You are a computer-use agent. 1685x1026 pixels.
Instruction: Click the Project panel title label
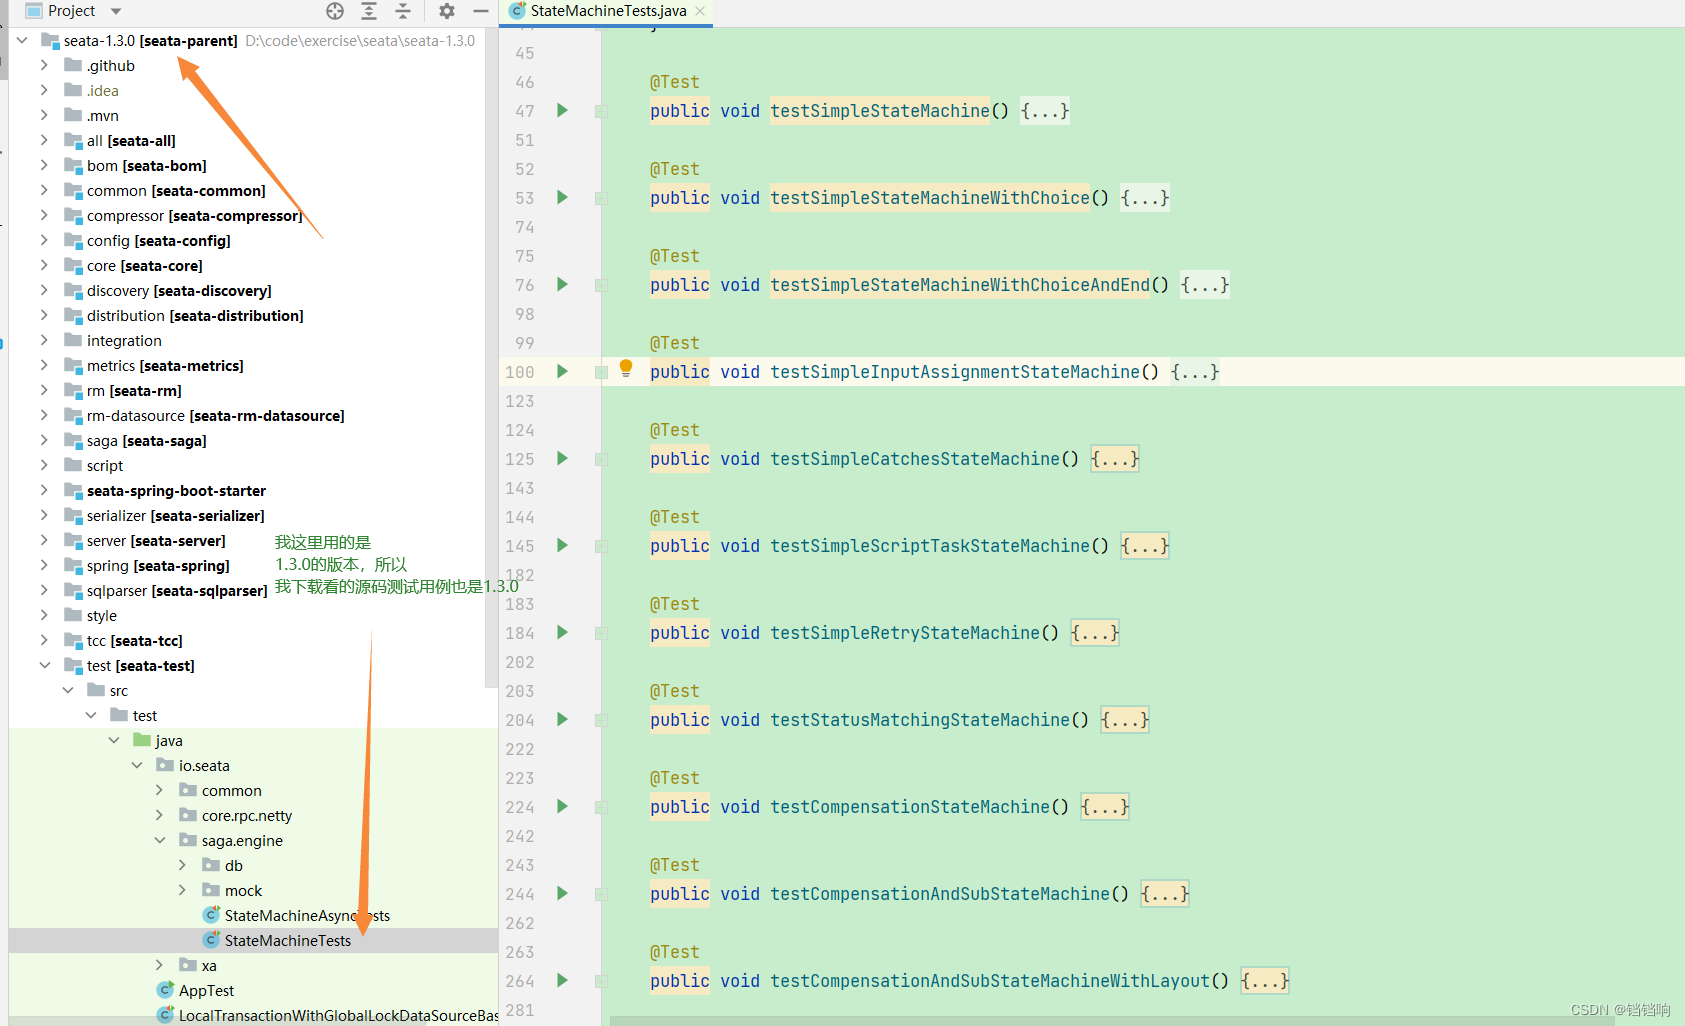[x=72, y=11]
